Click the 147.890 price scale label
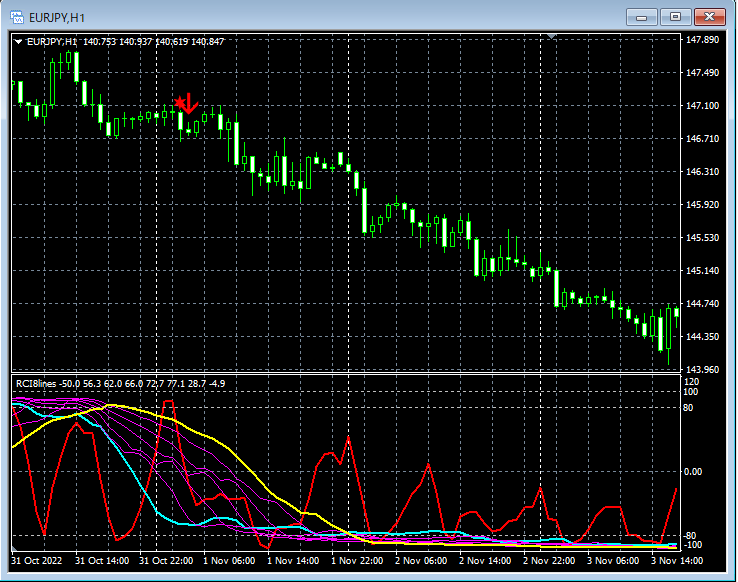738x582 pixels. (x=703, y=41)
